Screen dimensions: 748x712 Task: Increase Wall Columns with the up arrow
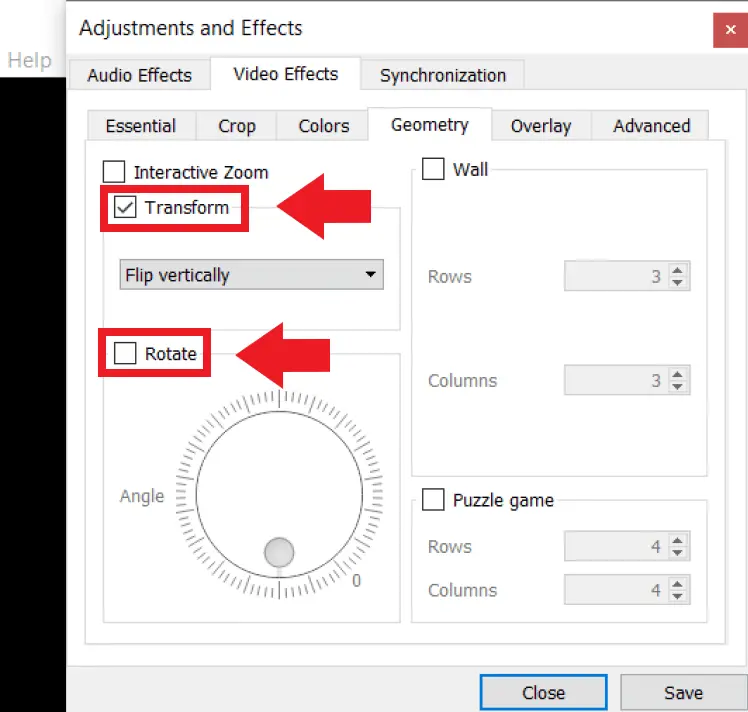(x=677, y=374)
